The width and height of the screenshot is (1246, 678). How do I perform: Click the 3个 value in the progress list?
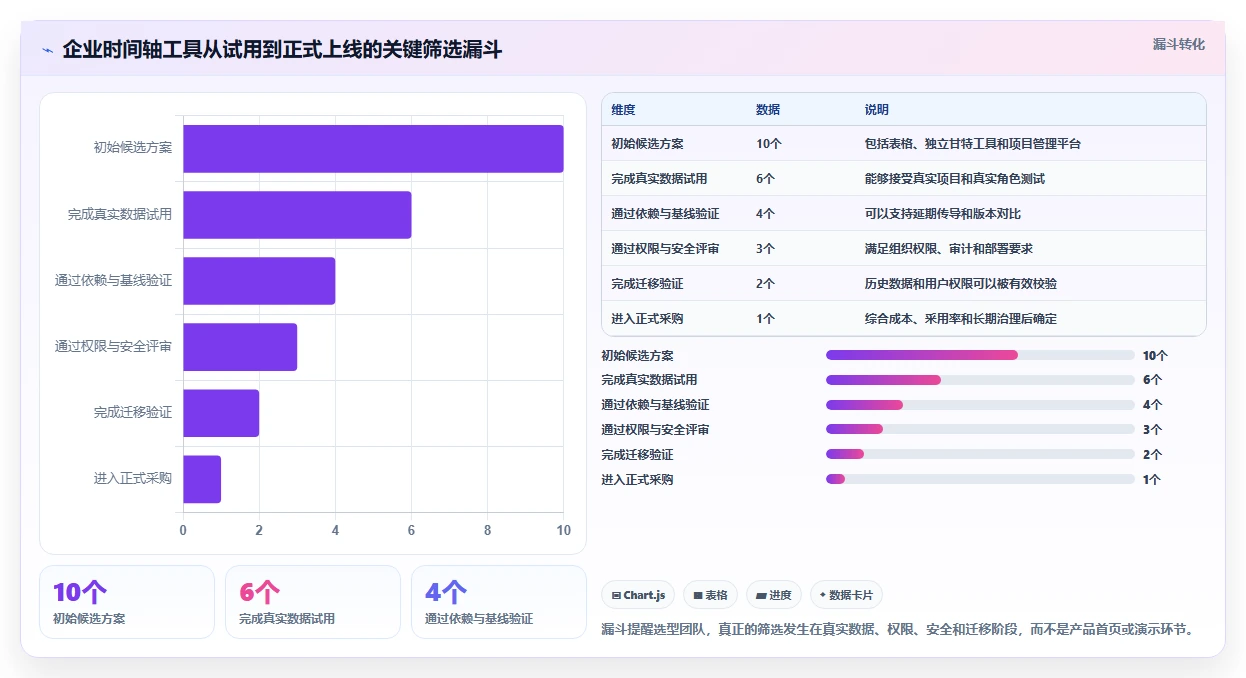click(1152, 430)
